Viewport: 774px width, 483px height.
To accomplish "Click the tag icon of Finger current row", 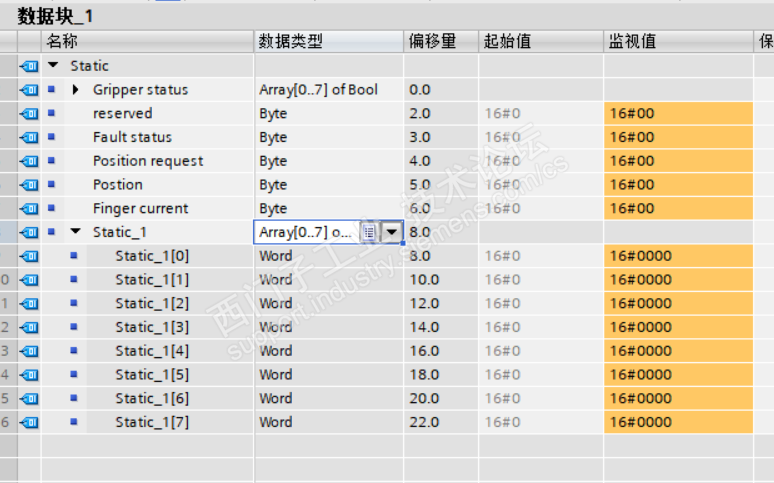I will (x=30, y=208).
